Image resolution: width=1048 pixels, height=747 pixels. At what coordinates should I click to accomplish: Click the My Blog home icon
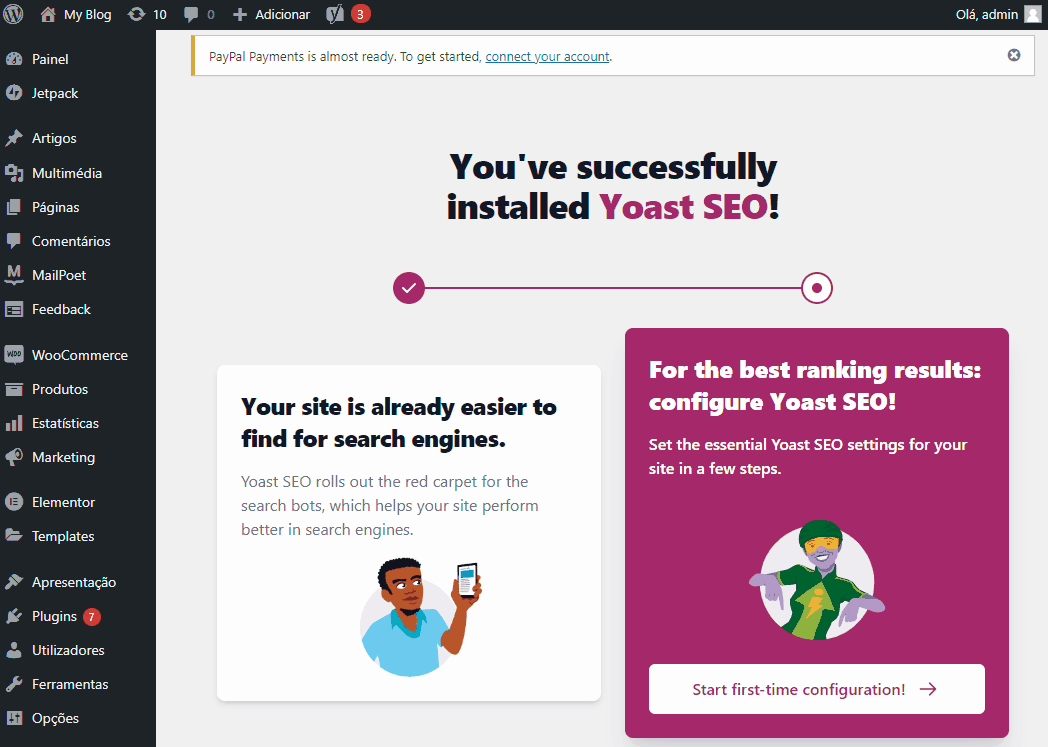pos(47,14)
